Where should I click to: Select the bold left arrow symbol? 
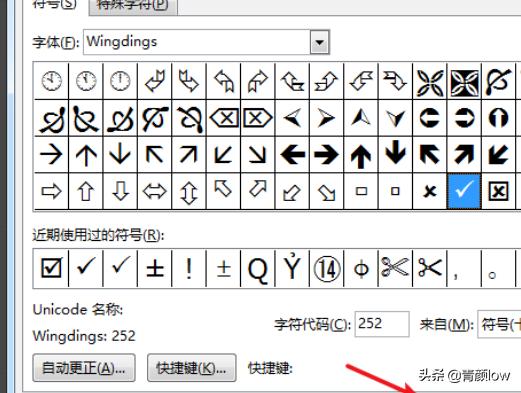coord(292,154)
